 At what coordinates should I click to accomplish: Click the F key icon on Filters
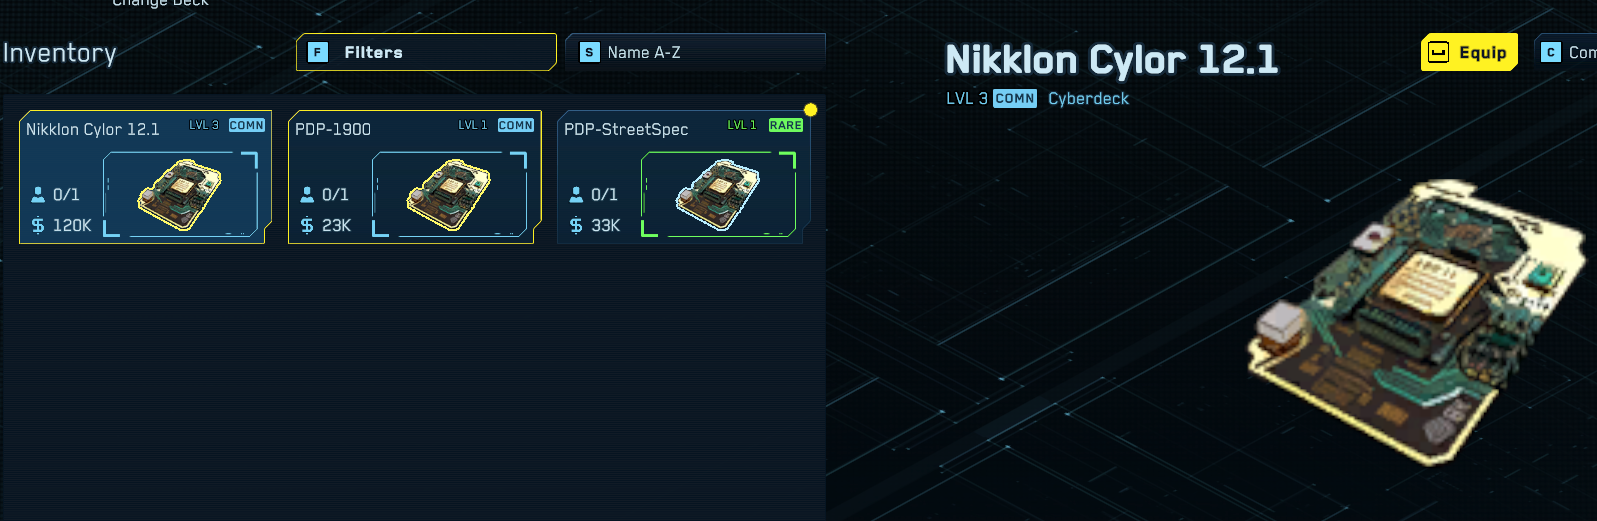(x=317, y=52)
